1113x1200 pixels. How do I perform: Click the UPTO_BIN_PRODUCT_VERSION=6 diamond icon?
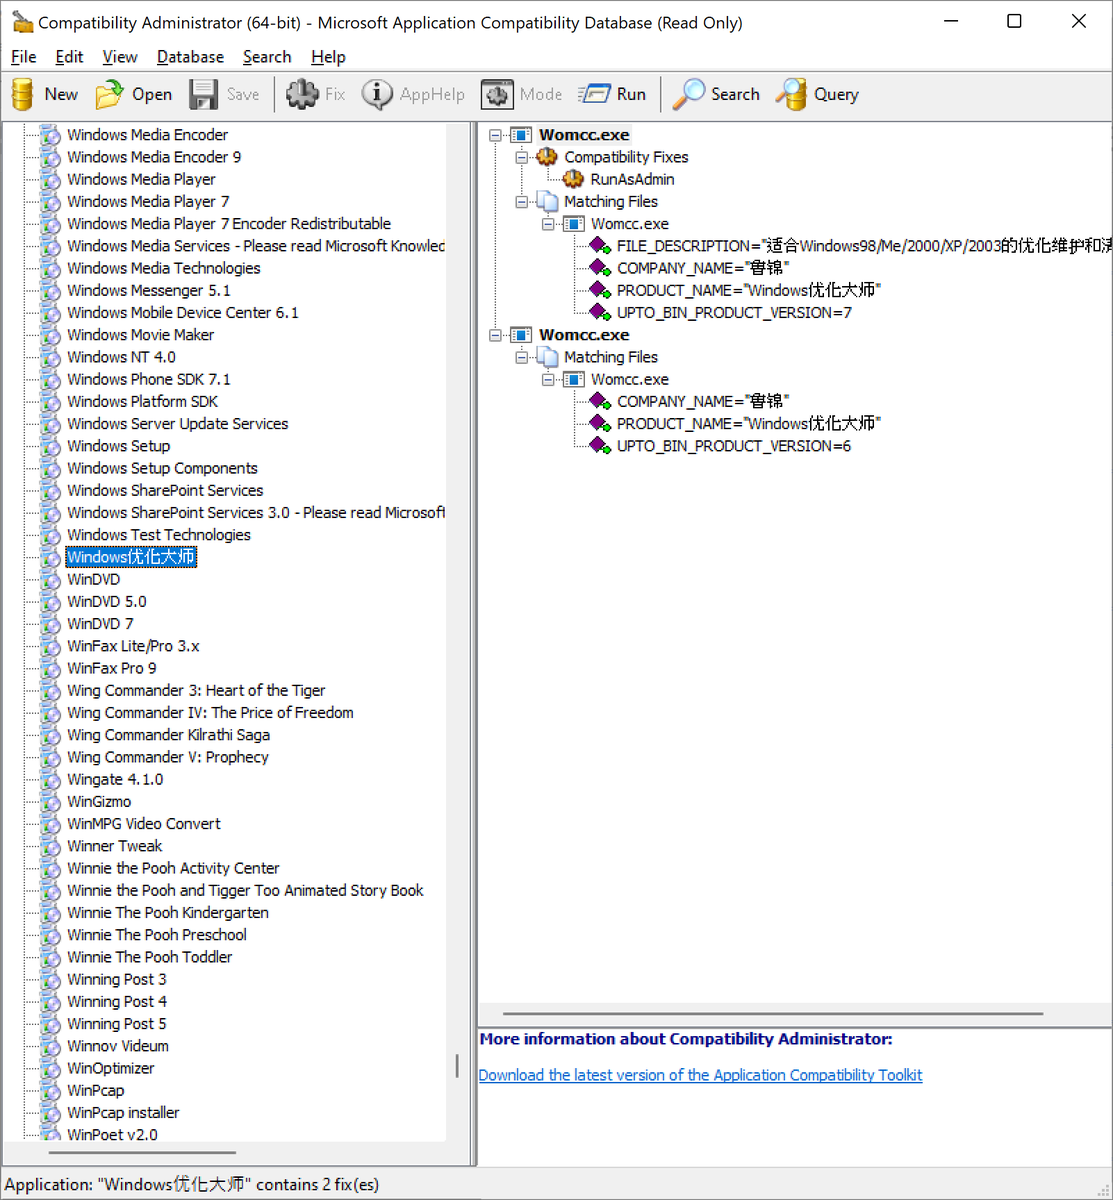pos(600,446)
